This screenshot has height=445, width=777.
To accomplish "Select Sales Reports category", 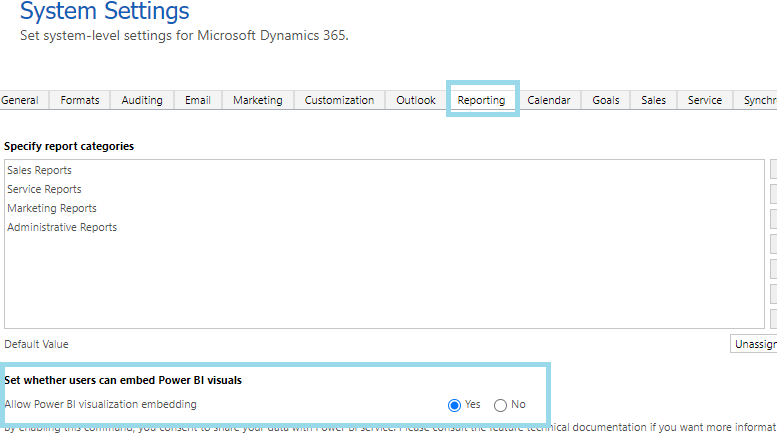I will coord(39,170).
